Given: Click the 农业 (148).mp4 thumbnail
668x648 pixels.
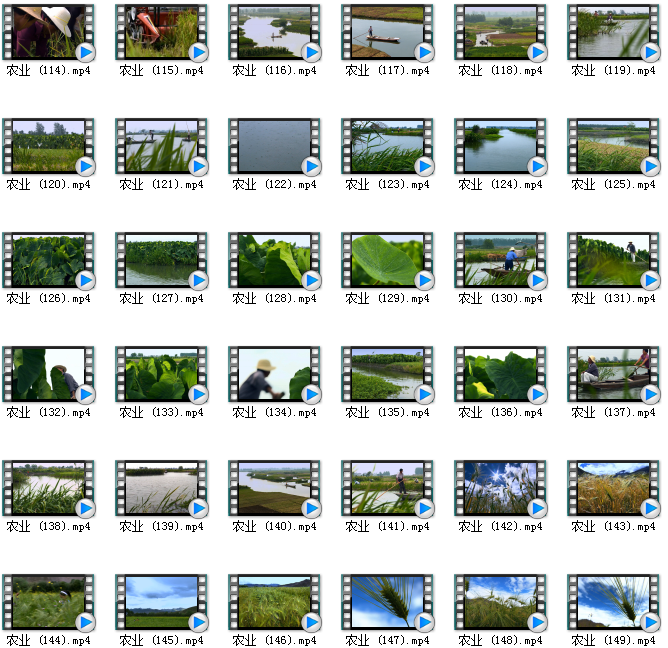Looking at the screenshot, I should (x=500, y=602).
